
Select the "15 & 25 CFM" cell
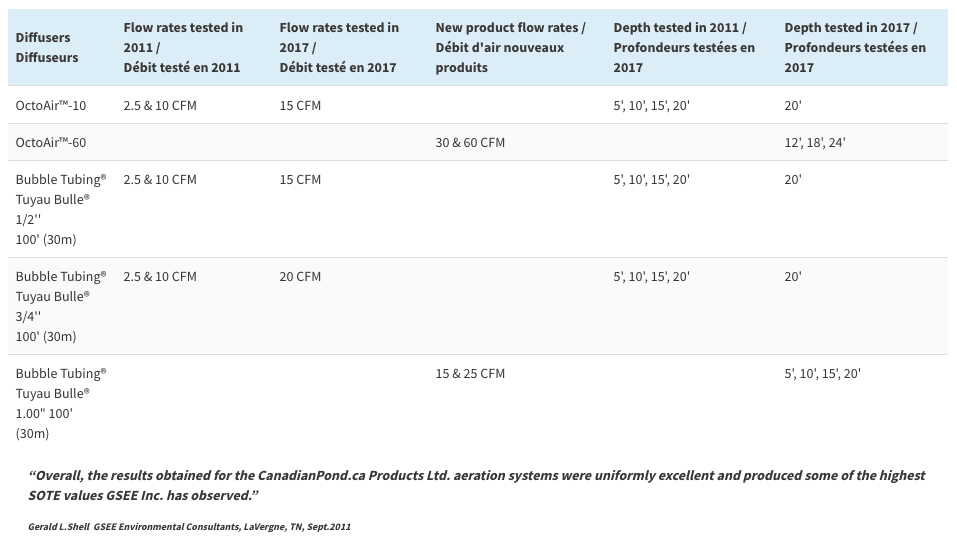pos(470,373)
